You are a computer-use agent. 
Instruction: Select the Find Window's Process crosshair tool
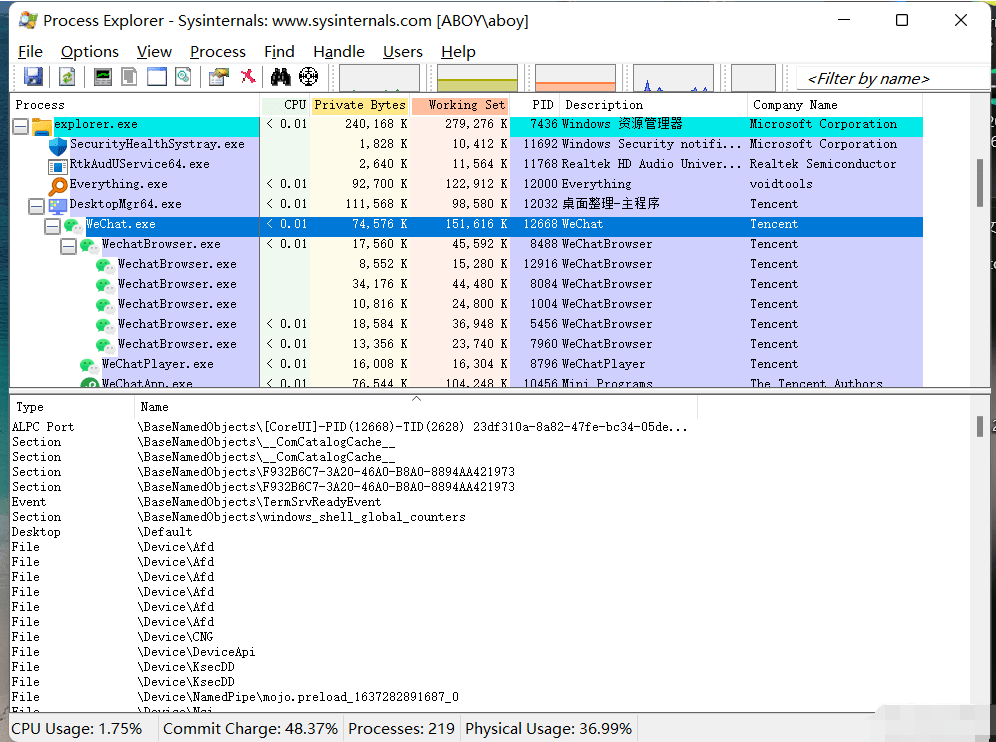[x=308, y=77]
